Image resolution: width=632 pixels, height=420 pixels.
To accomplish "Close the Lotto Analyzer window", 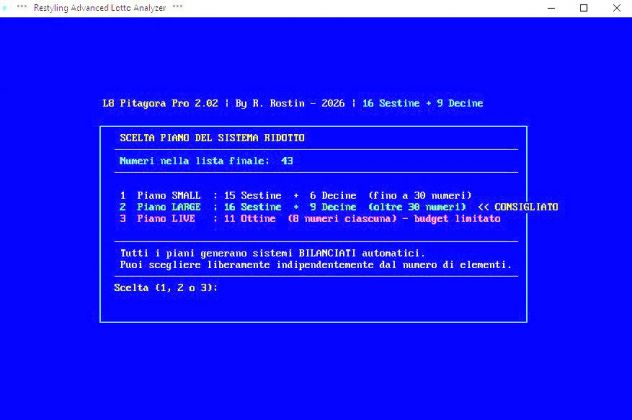I will [617, 8].
